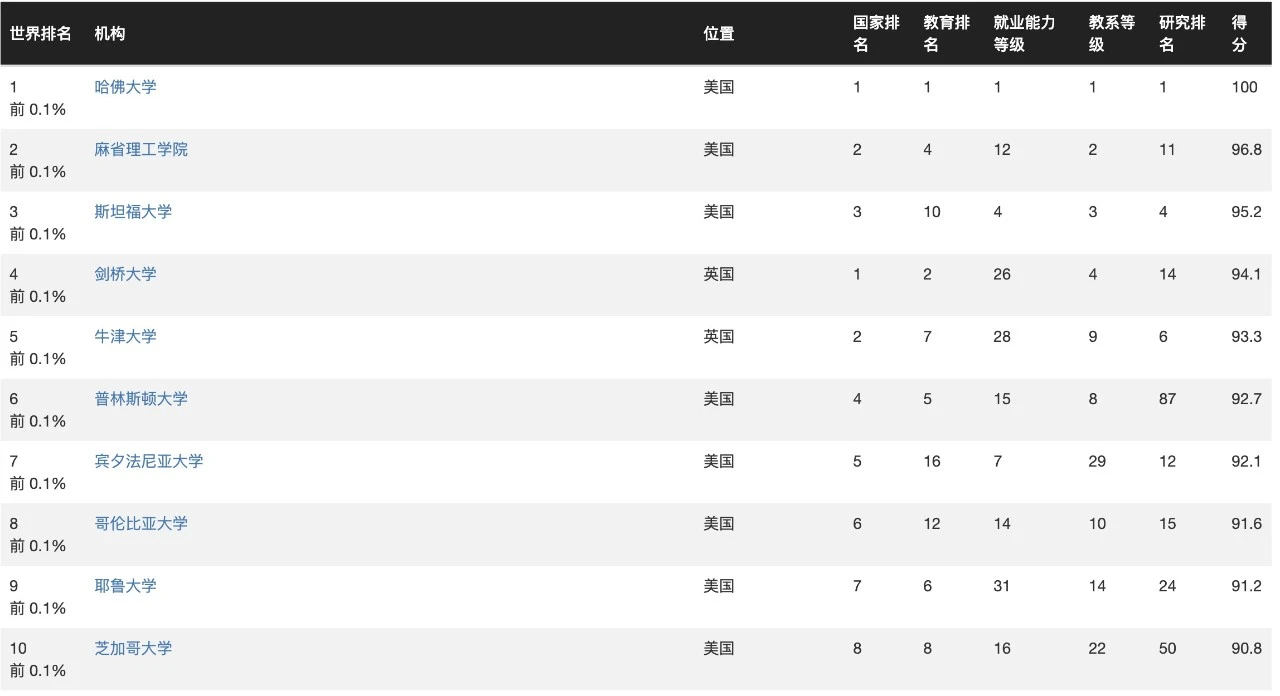Open 普林斯顿大学 institution link
This screenshot has width=1280, height=696.
click(x=141, y=398)
